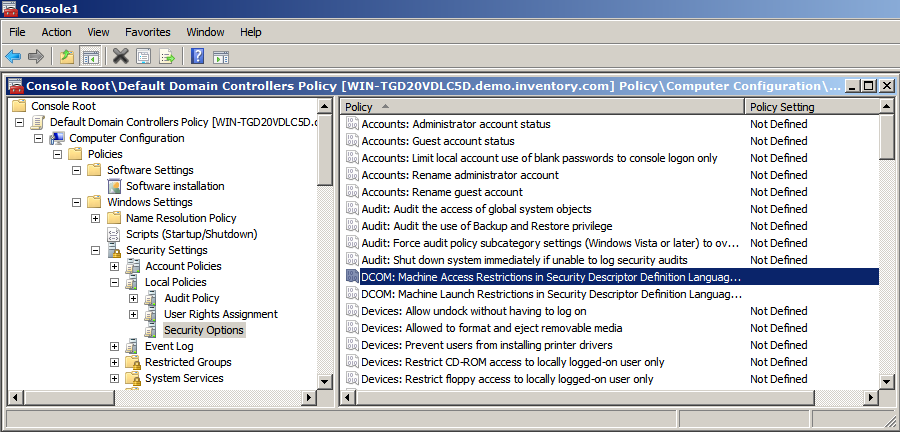Collapse the Security Settings tree node
Viewport: 900px width, 432px height.
[95, 250]
